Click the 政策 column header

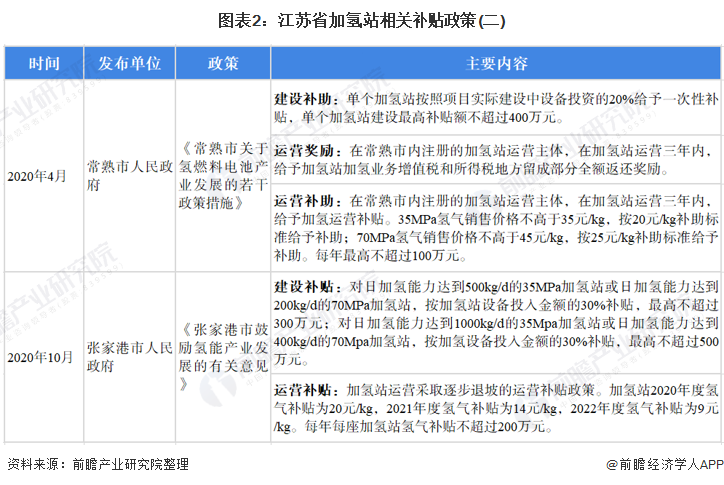click(223, 63)
